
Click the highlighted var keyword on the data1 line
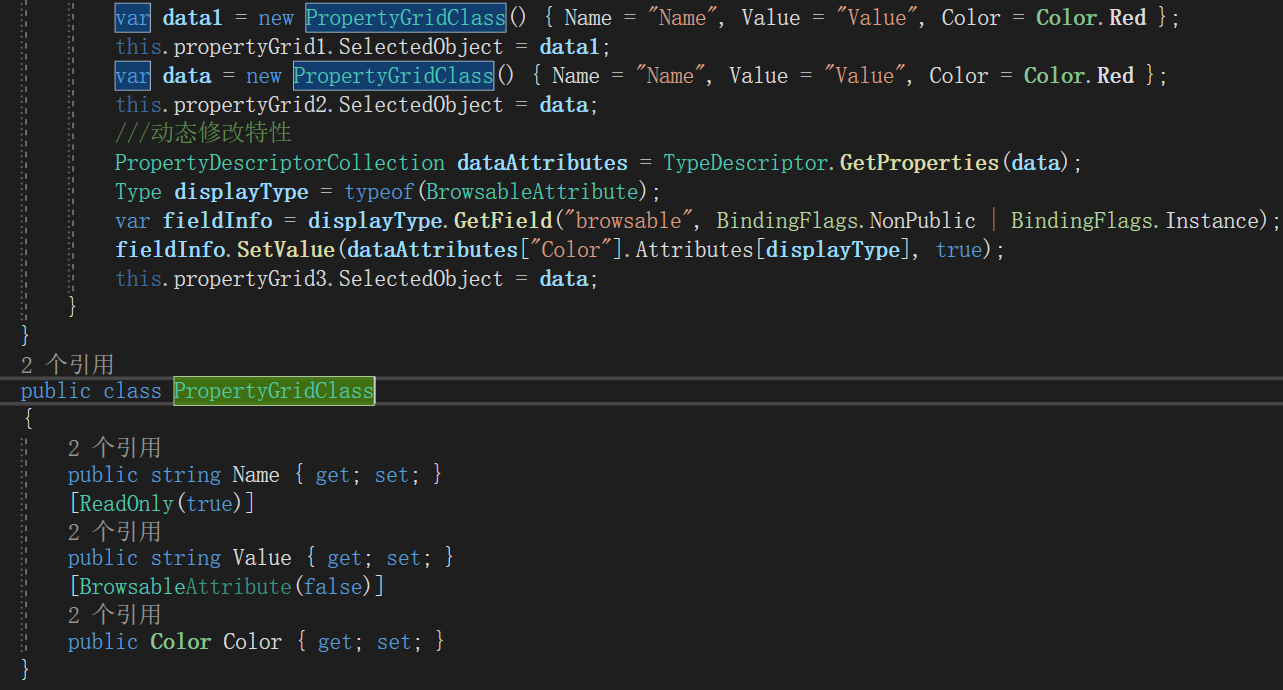coord(134,17)
